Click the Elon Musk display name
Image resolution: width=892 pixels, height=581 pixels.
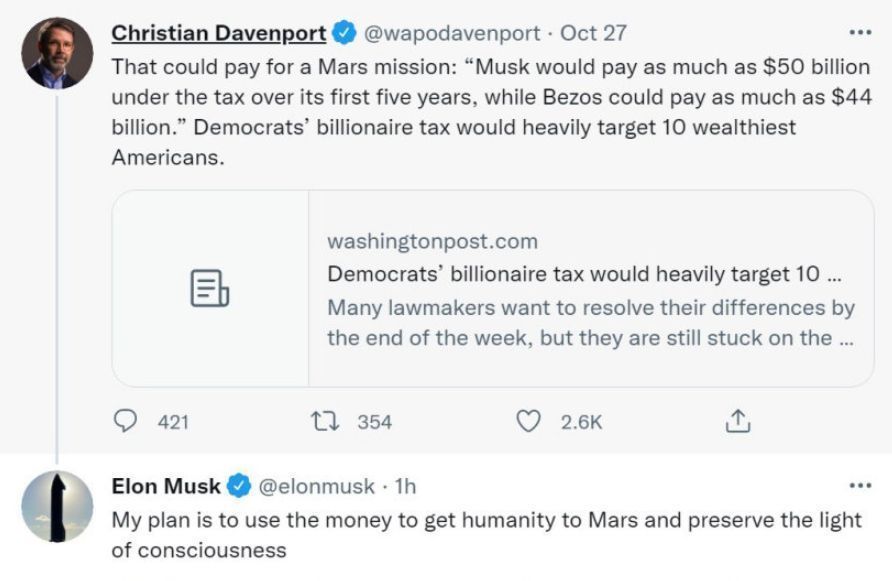tap(165, 487)
